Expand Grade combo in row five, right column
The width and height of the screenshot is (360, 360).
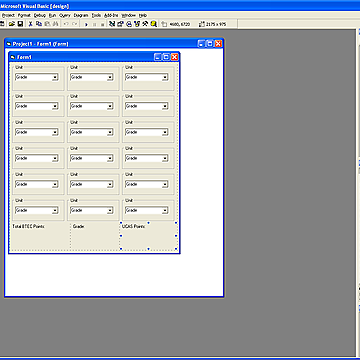point(165,184)
